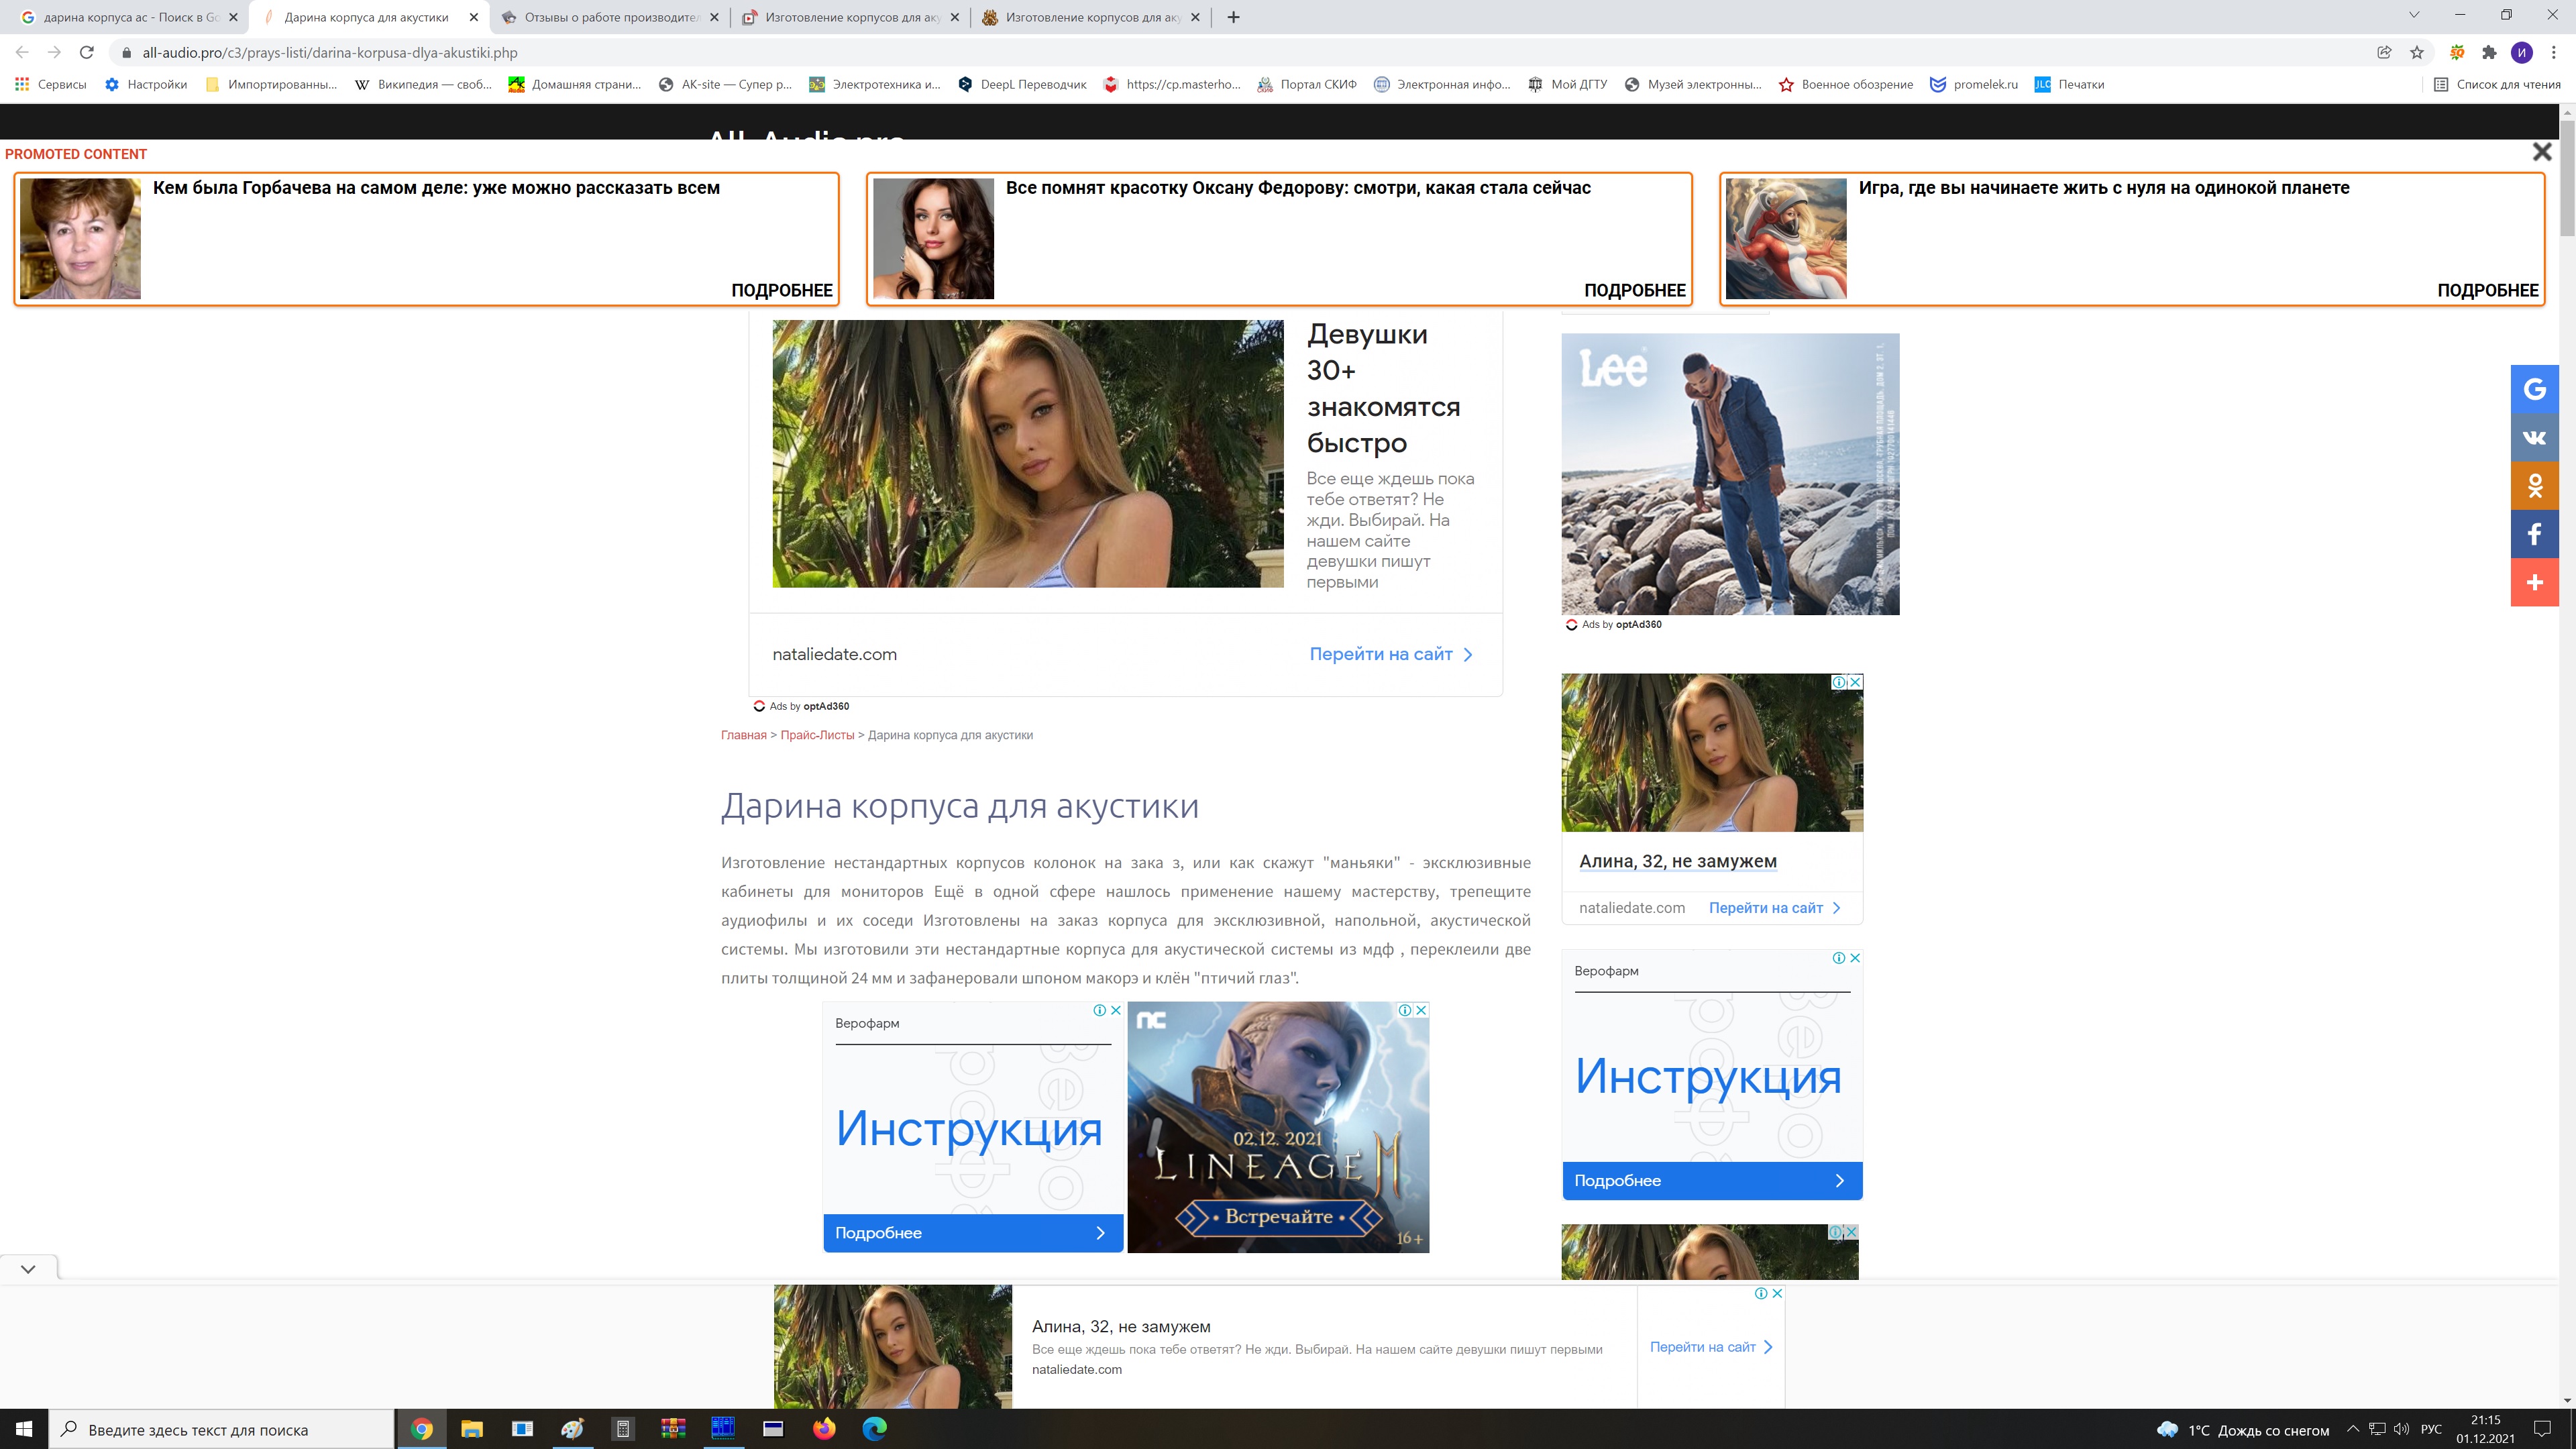The height and width of the screenshot is (1449, 2576).
Task: Open the Windows Start menu
Action: (x=24, y=1429)
